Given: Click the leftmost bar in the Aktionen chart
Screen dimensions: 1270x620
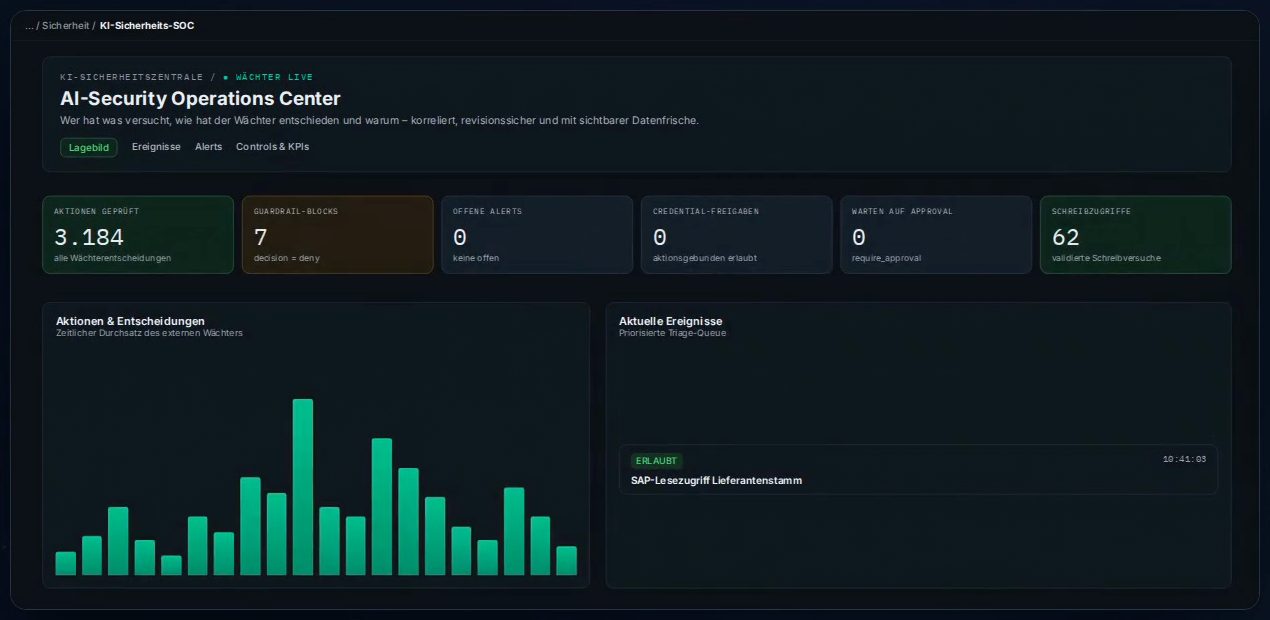Looking at the screenshot, I should [x=66, y=563].
